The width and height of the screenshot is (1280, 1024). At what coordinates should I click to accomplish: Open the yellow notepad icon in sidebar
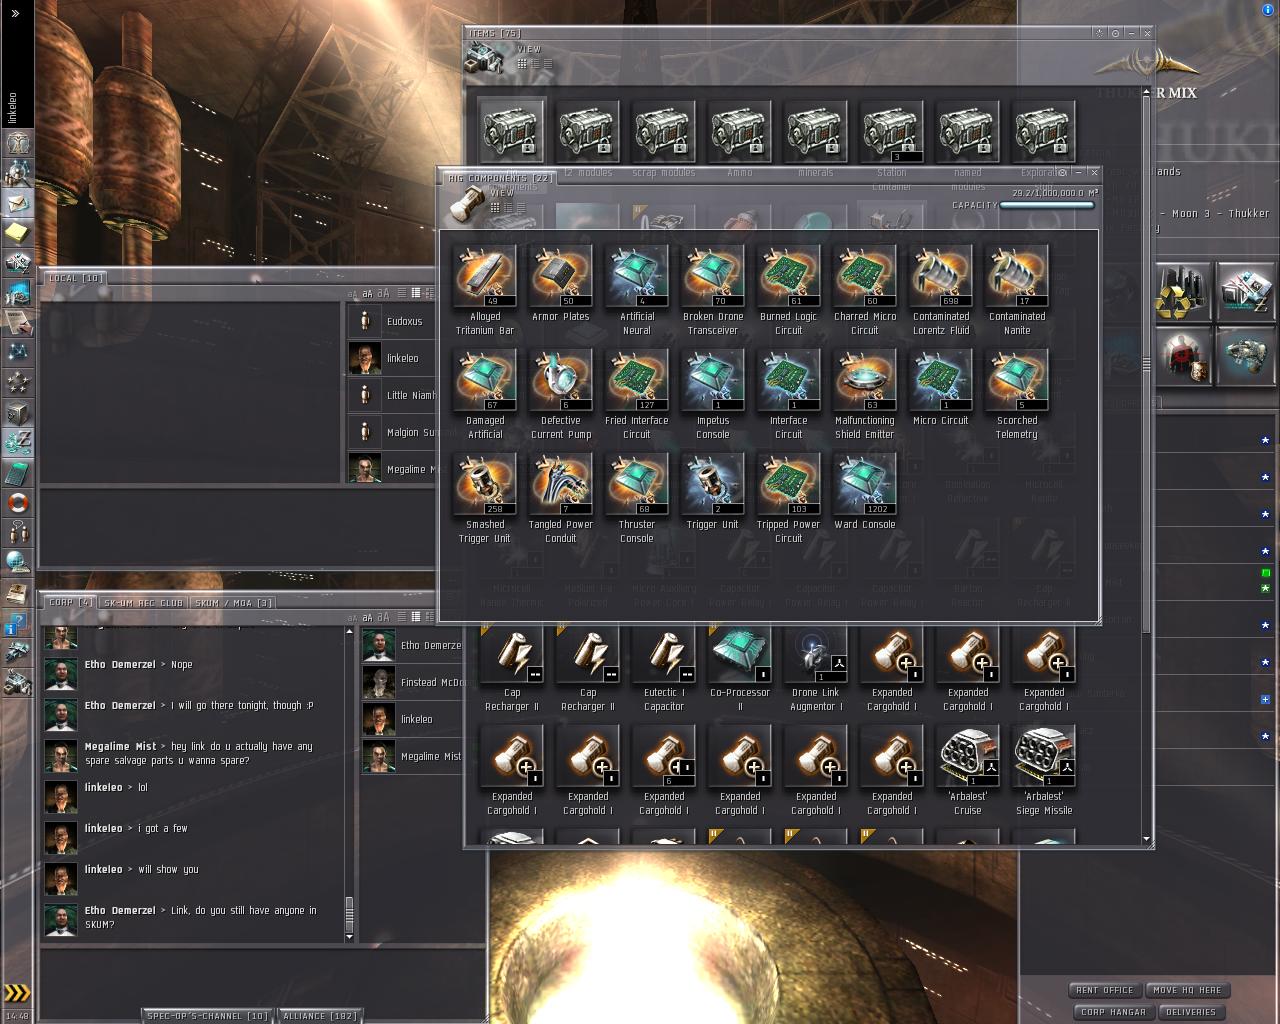point(17,233)
